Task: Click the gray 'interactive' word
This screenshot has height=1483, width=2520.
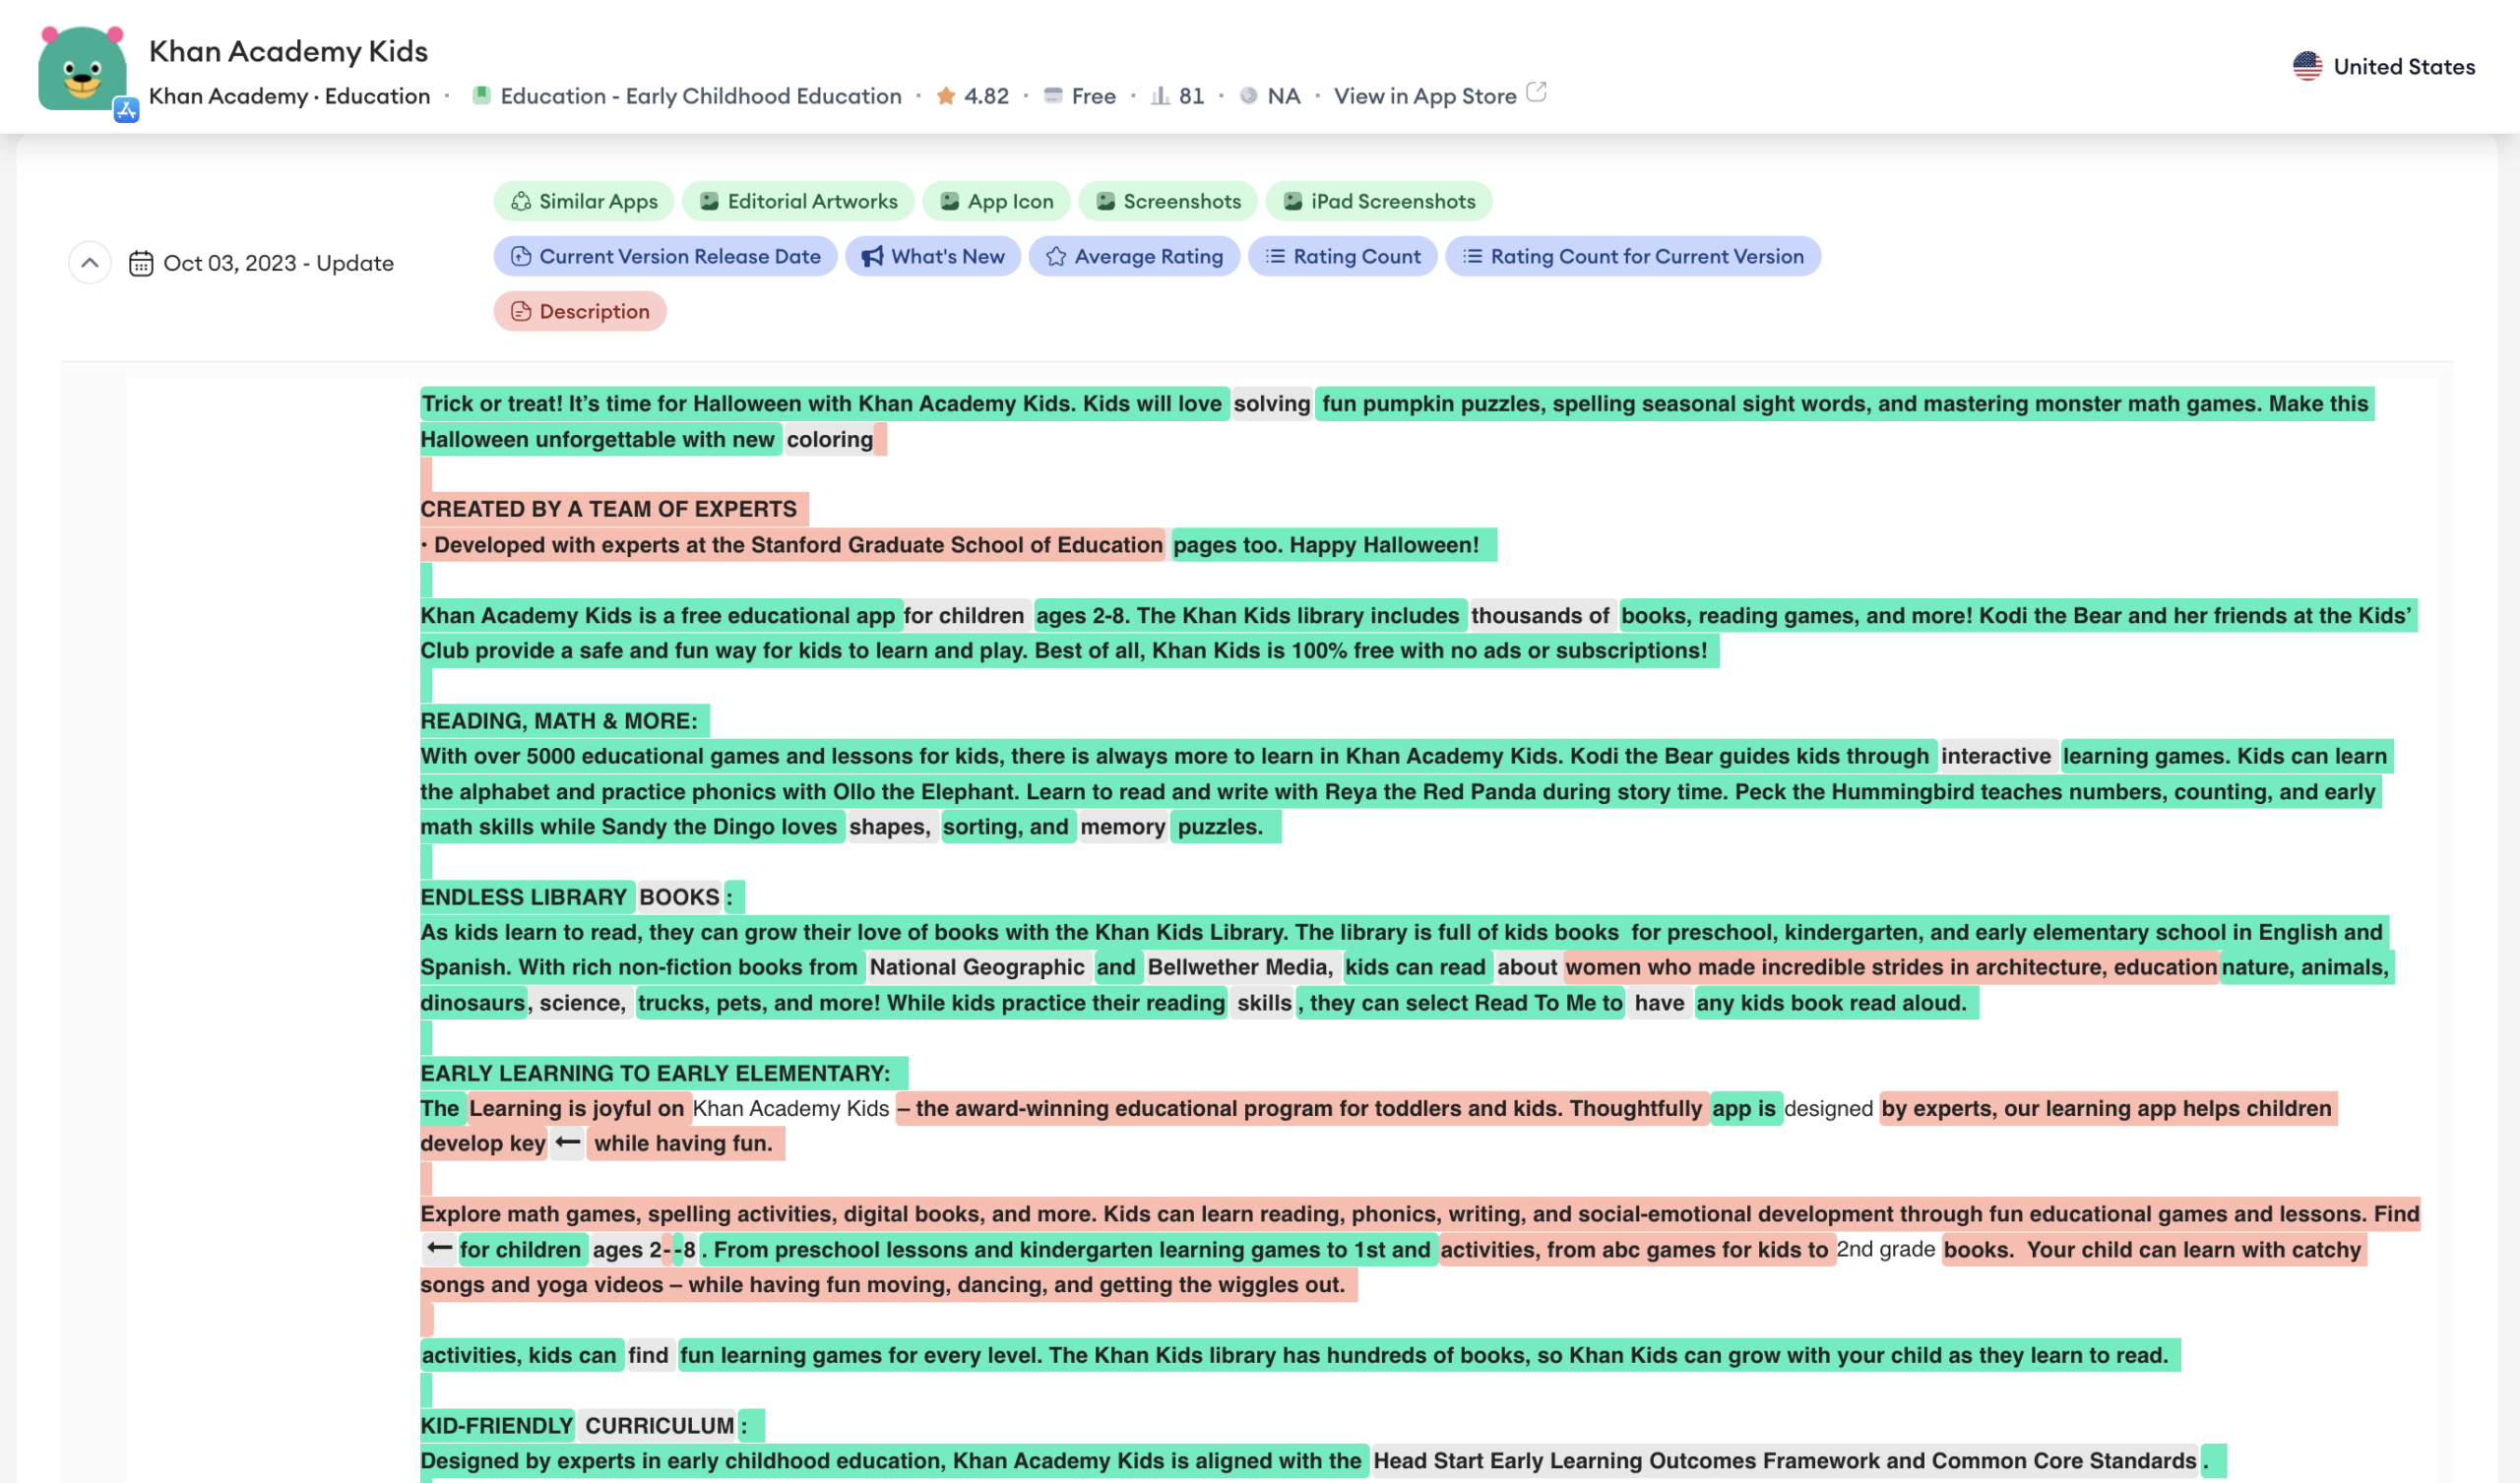Action: click(x=1995, y=756)
